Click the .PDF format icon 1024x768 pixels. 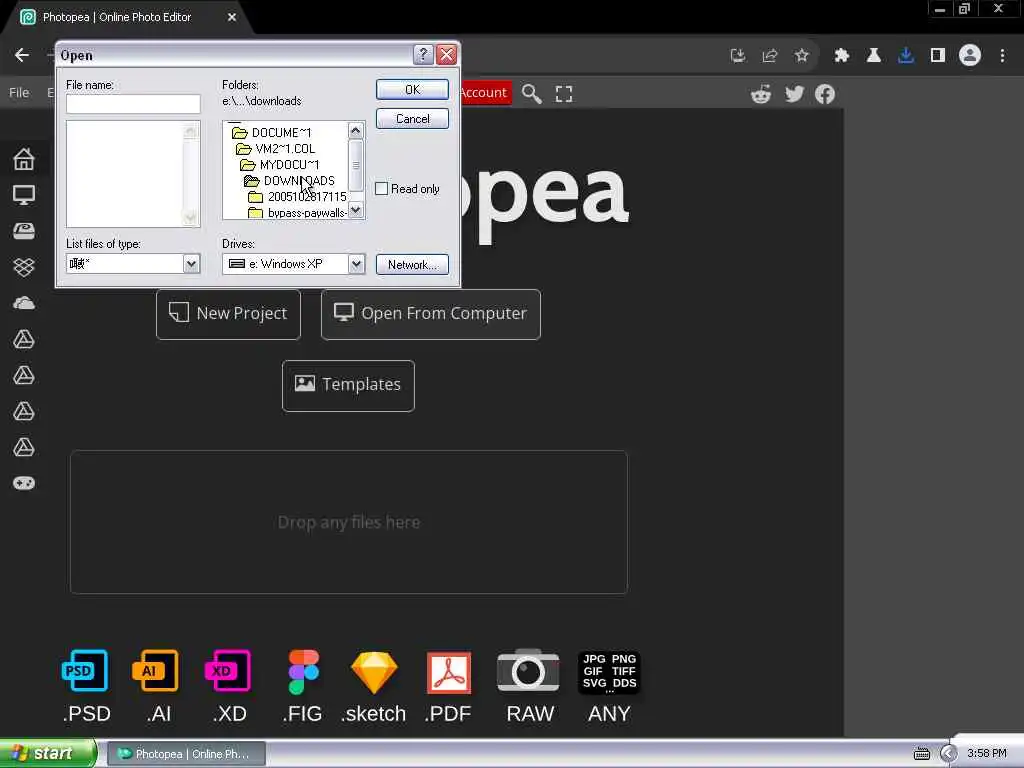(x=449, y=672)
